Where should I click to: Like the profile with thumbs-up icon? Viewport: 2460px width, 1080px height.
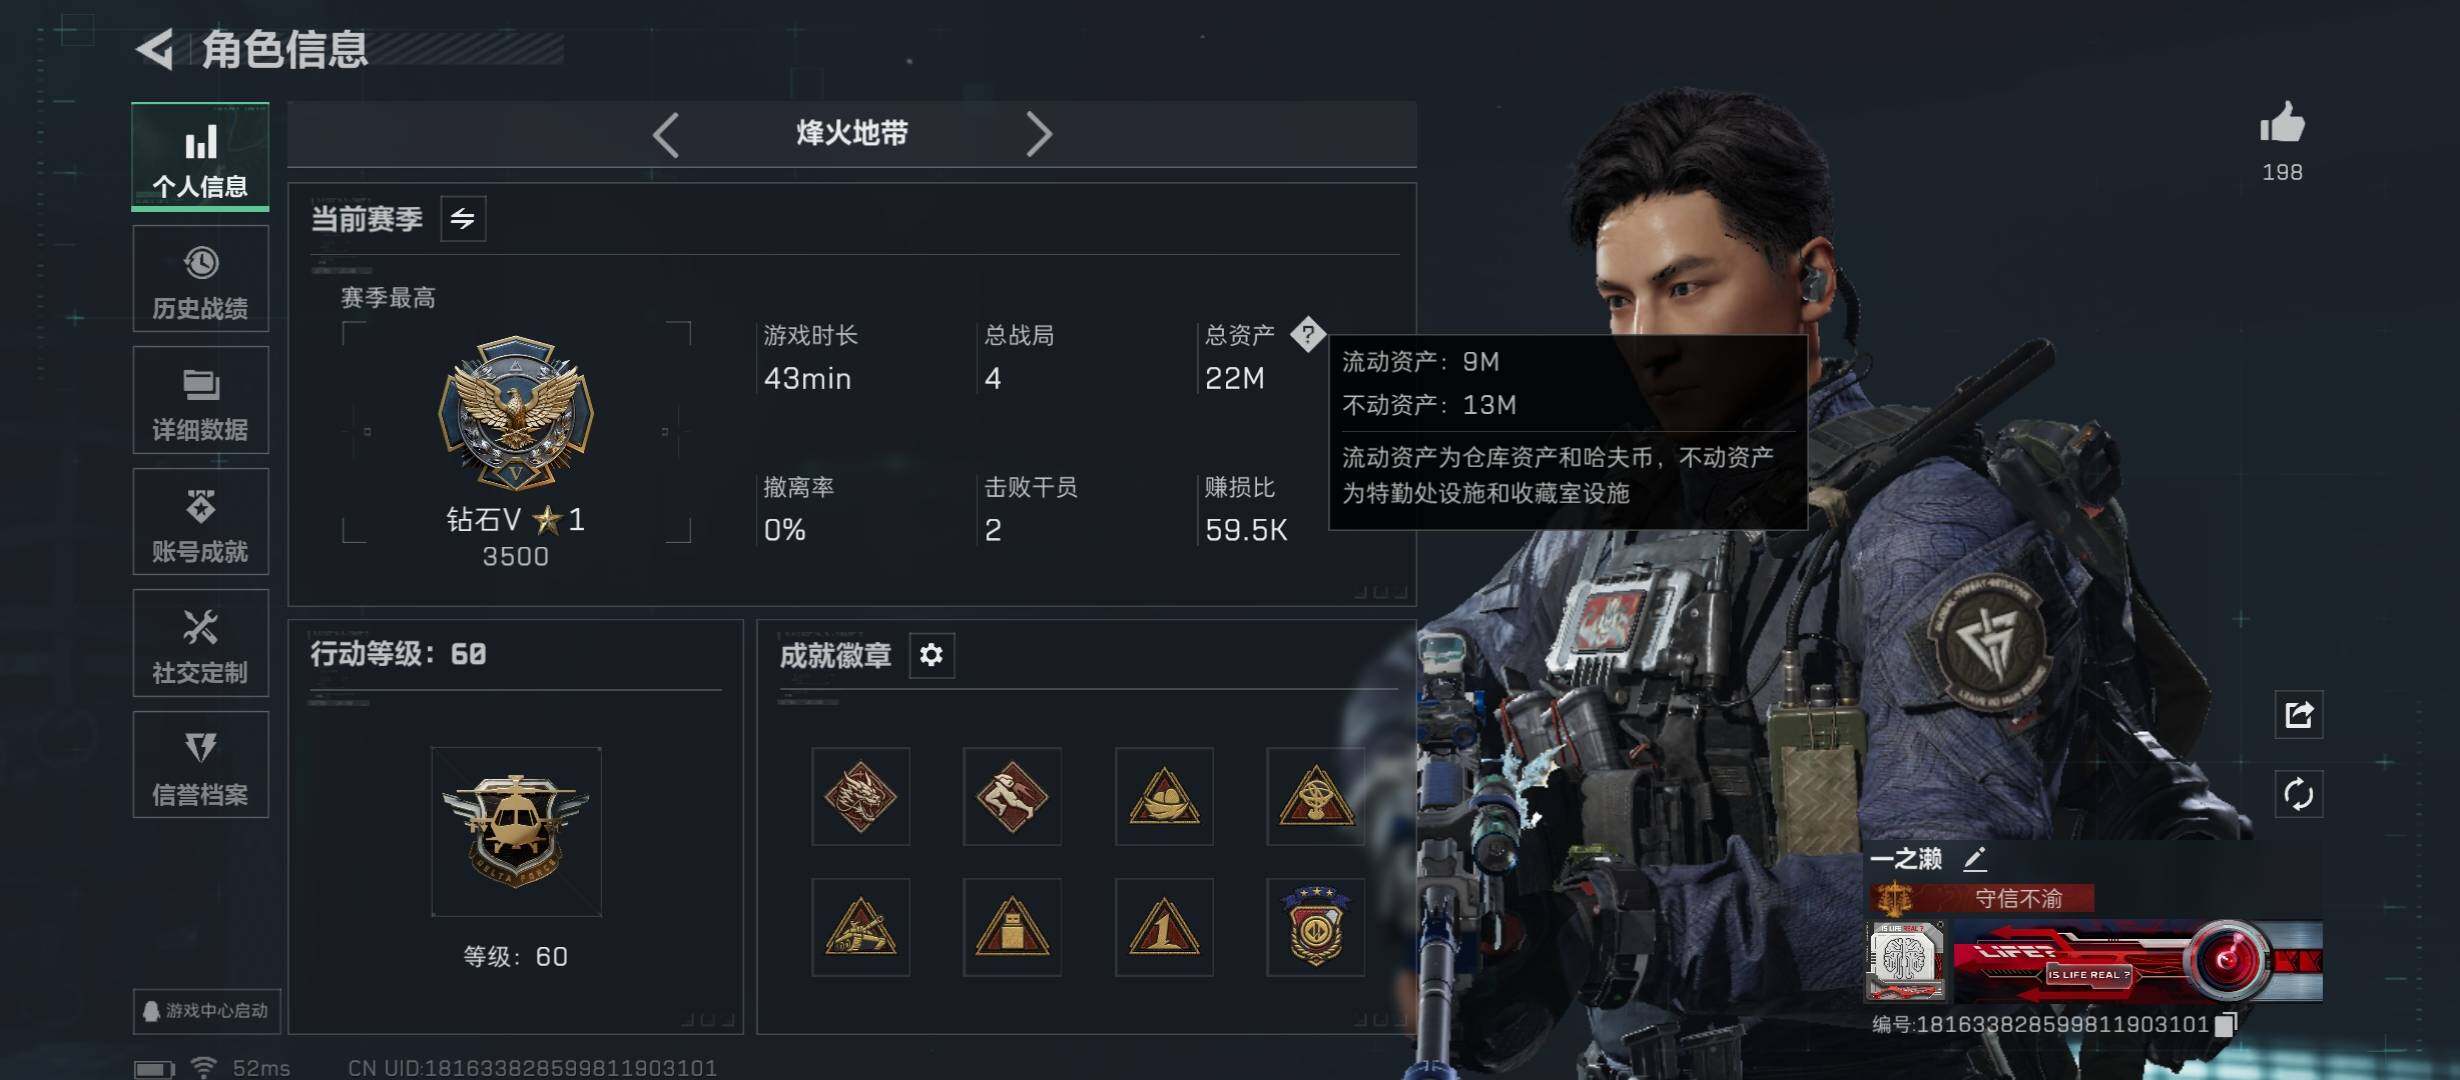coord(2282,125)
